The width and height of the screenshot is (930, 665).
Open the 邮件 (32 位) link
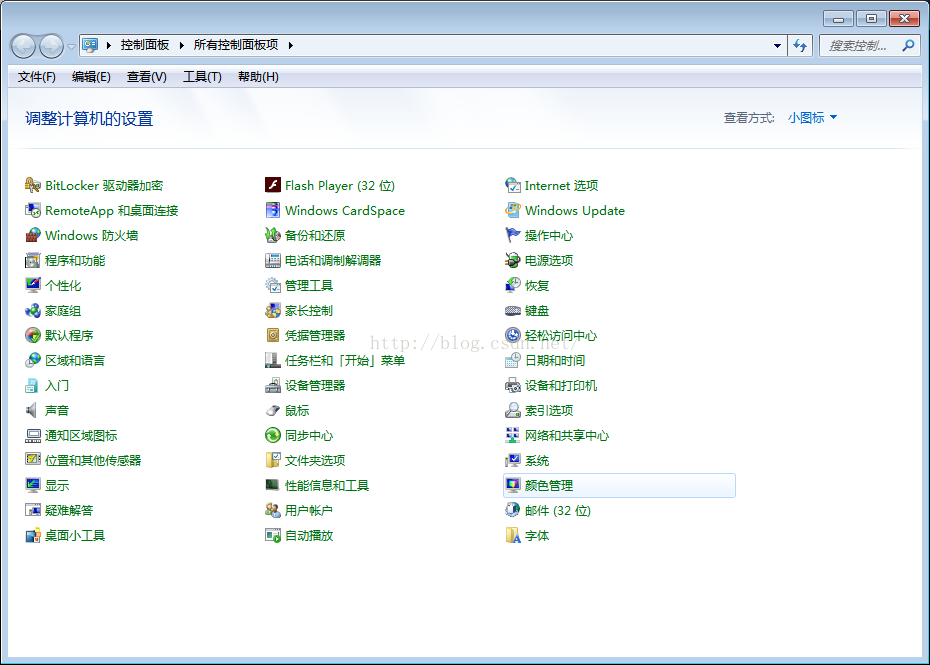point(558,511)
